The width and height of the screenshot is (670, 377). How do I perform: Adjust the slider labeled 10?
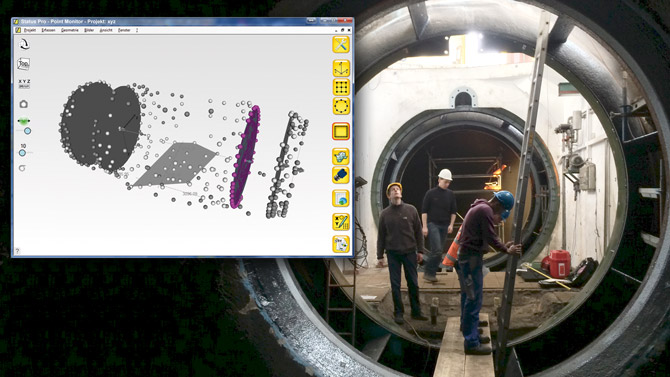coord(22,153)
